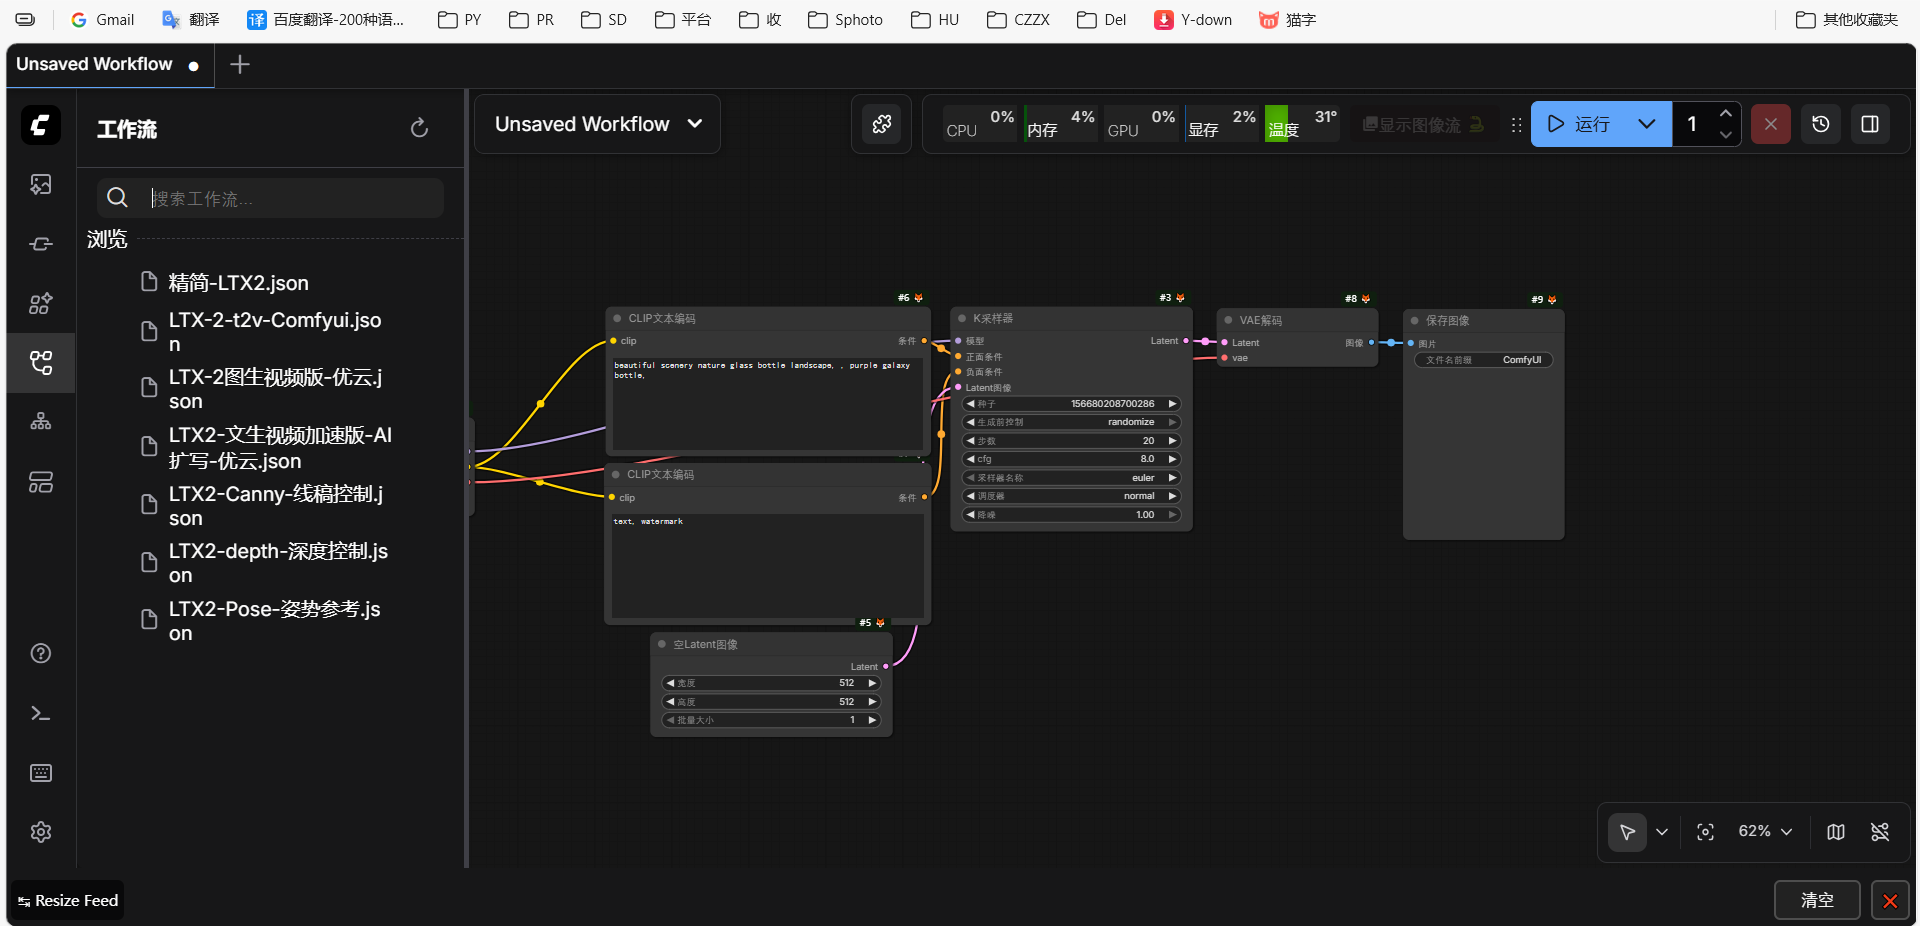Toggle the right side panel
This screenshot has height=926, width=1920.
point(1870,124)
